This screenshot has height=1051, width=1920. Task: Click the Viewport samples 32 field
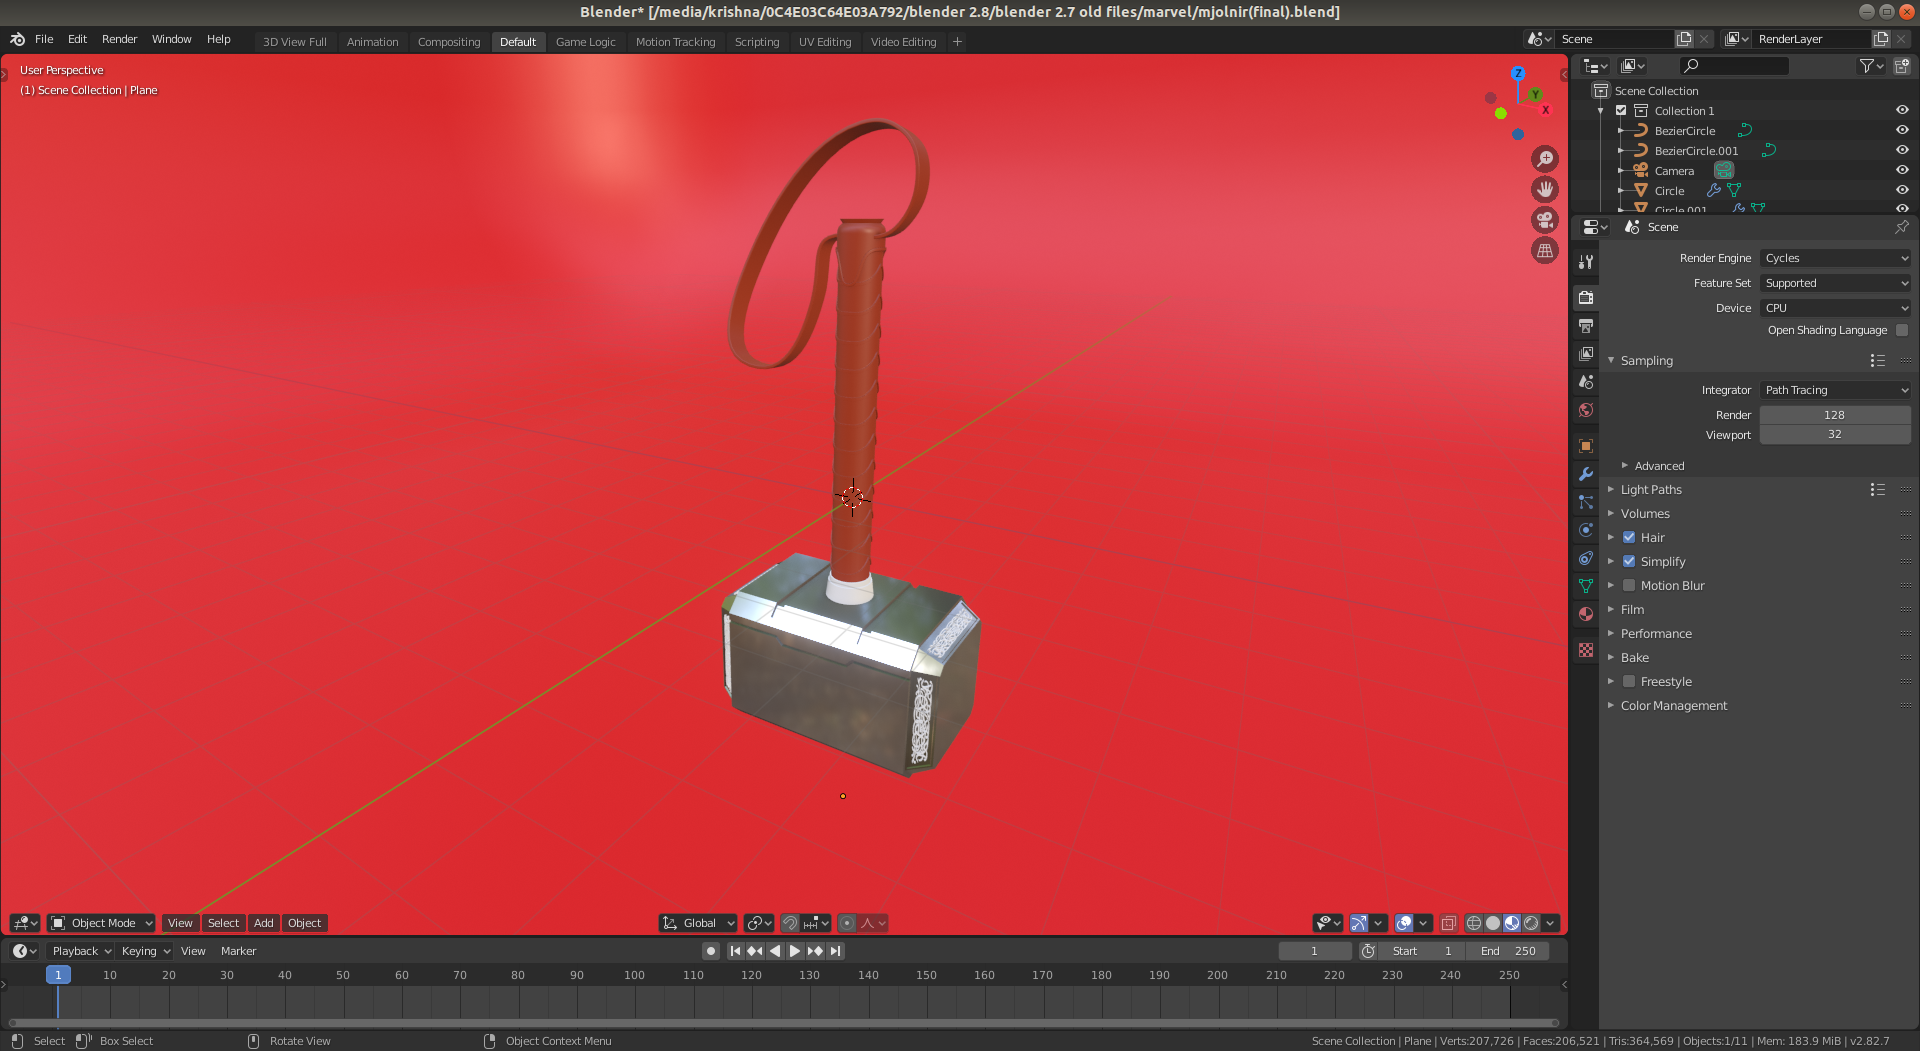[x=1835, y=434]
